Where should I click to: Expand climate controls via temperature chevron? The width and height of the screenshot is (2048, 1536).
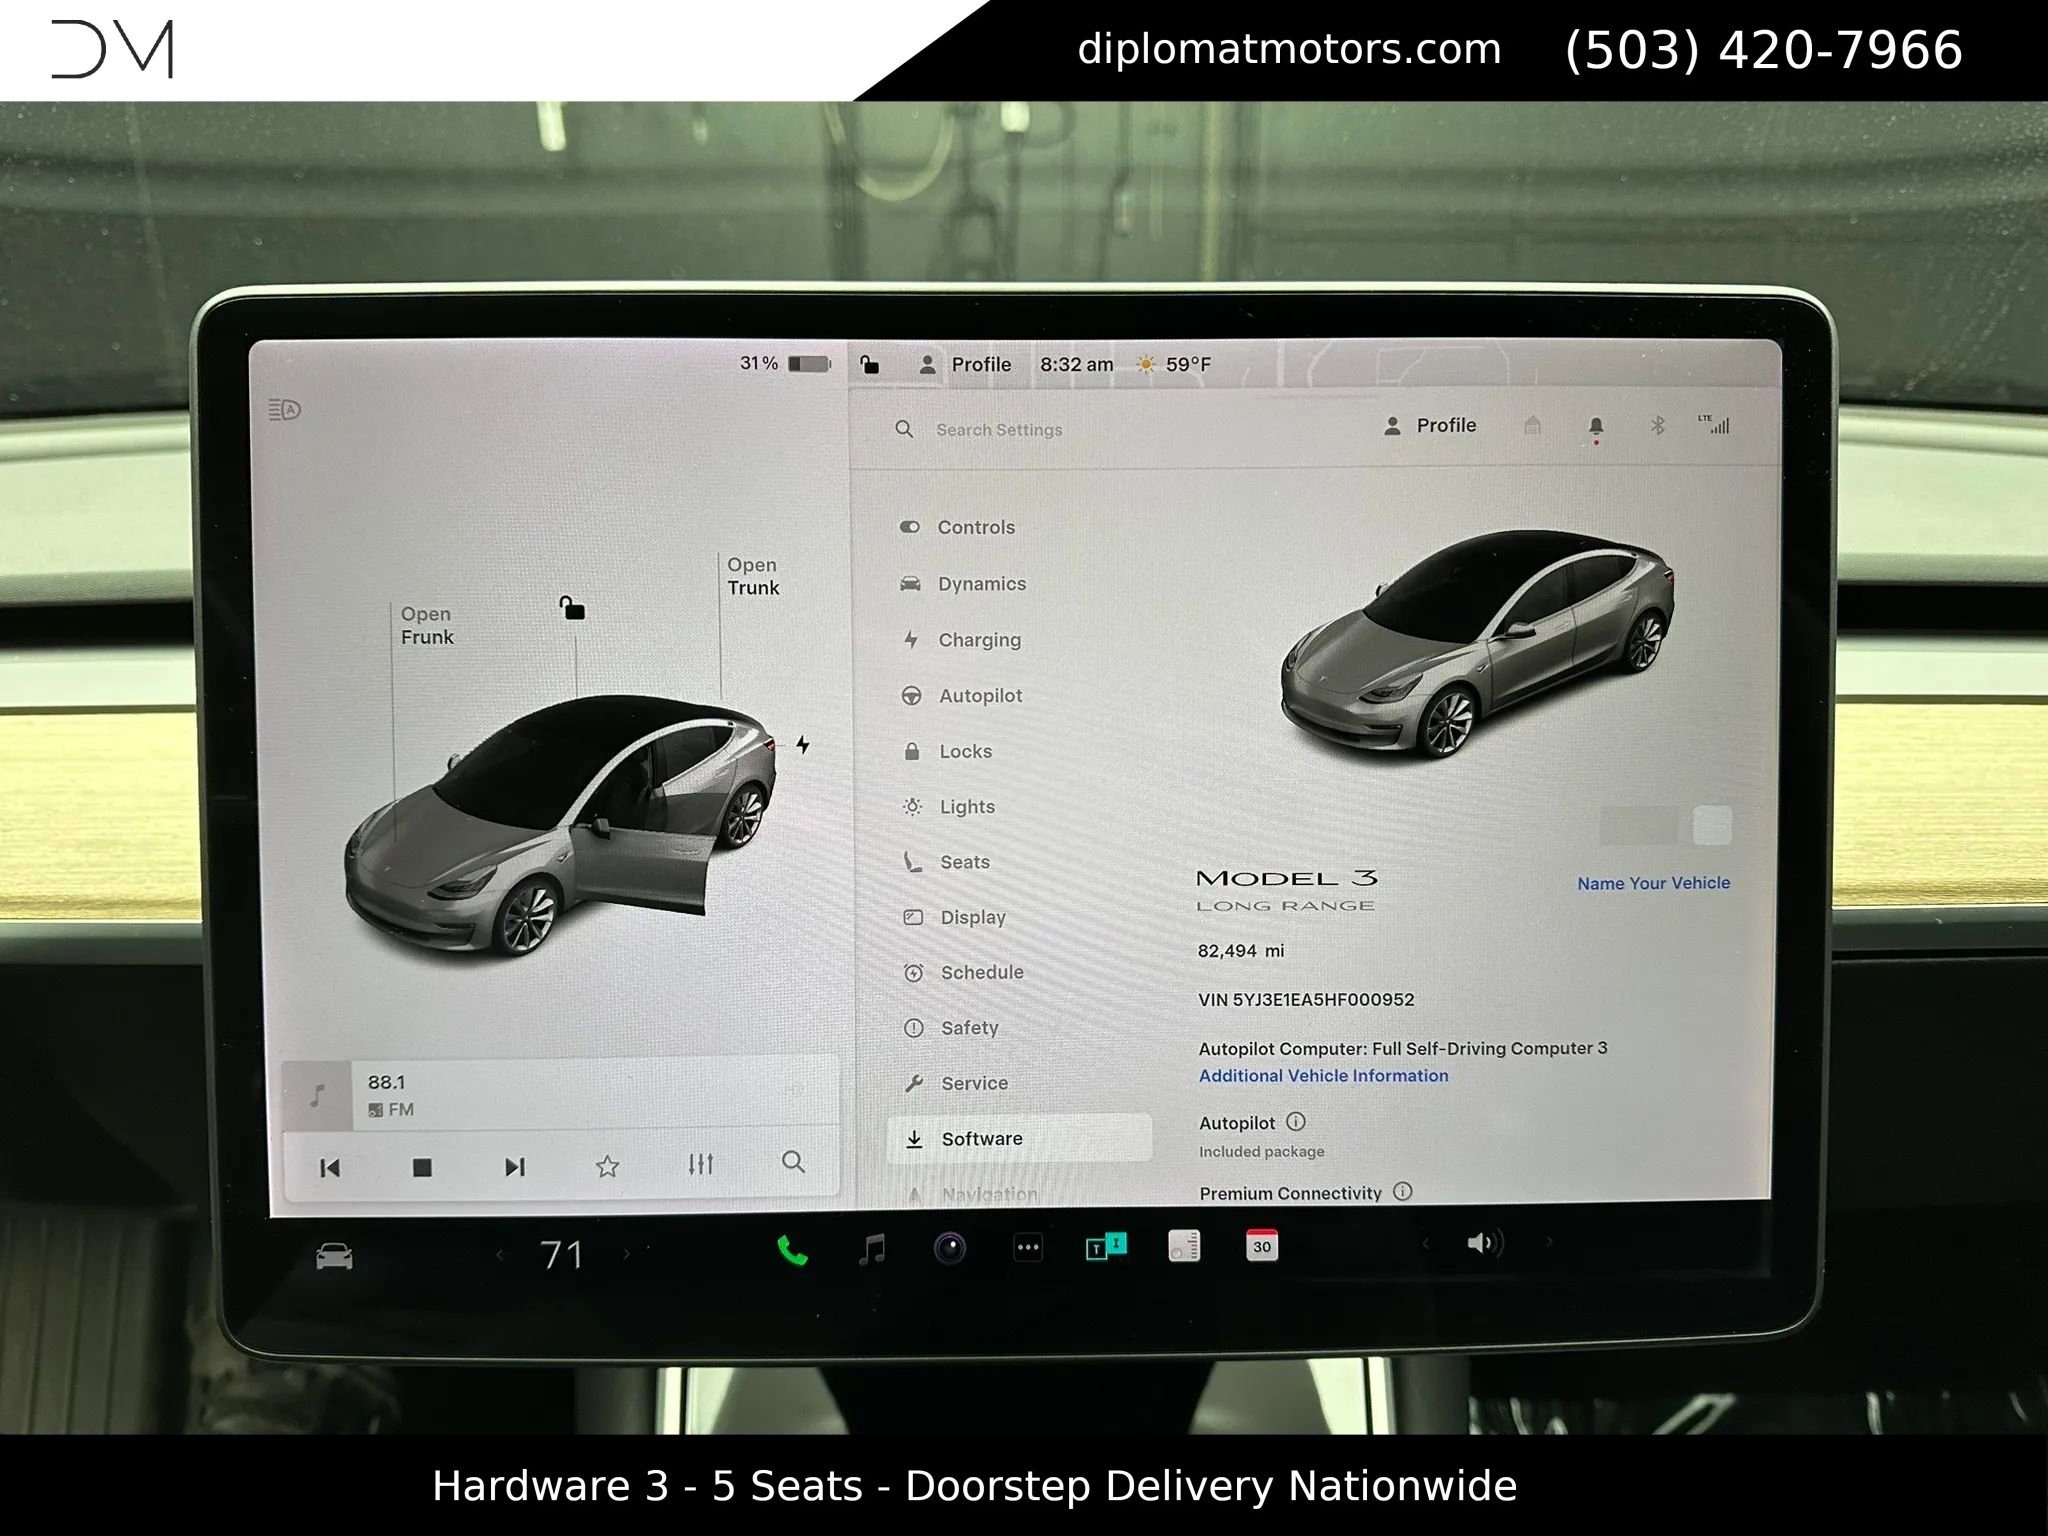pyautogui.click(x=499, y=1252)
